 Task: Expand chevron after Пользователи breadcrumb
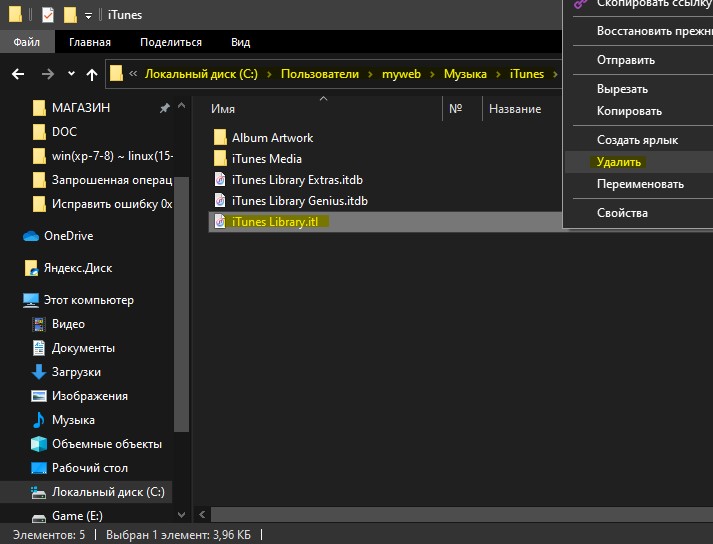point(370,74)
